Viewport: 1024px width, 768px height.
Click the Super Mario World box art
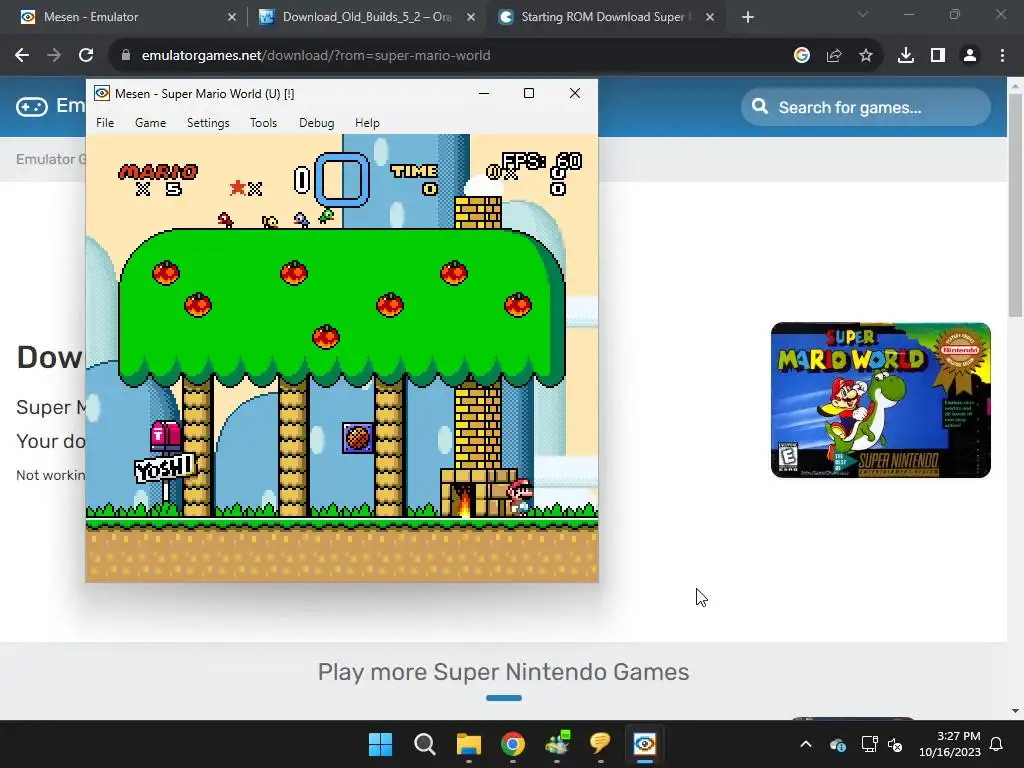click(x=880, y=400)
